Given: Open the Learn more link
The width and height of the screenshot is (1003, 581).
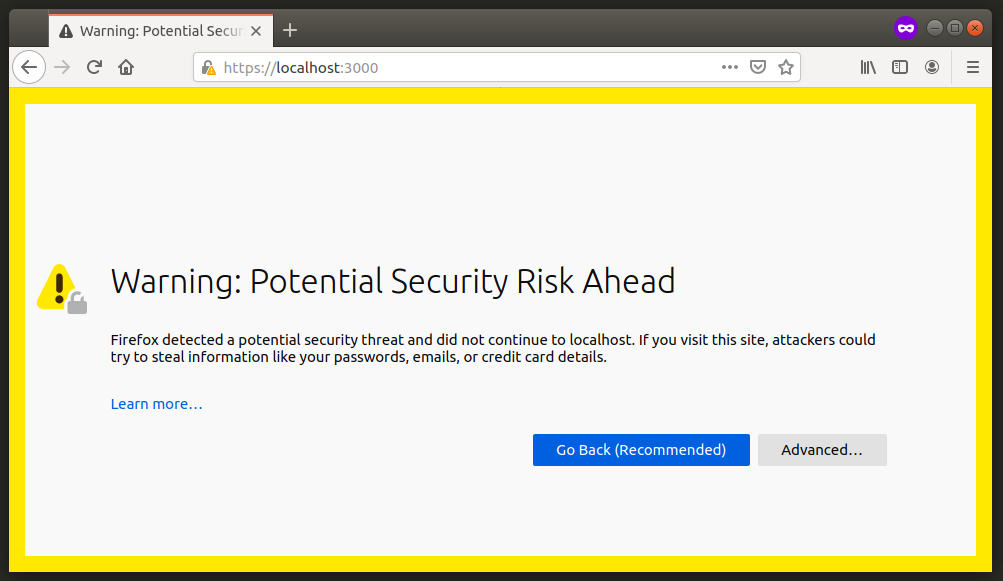Looking at the screenshot, I should click(x=156, y=403).
